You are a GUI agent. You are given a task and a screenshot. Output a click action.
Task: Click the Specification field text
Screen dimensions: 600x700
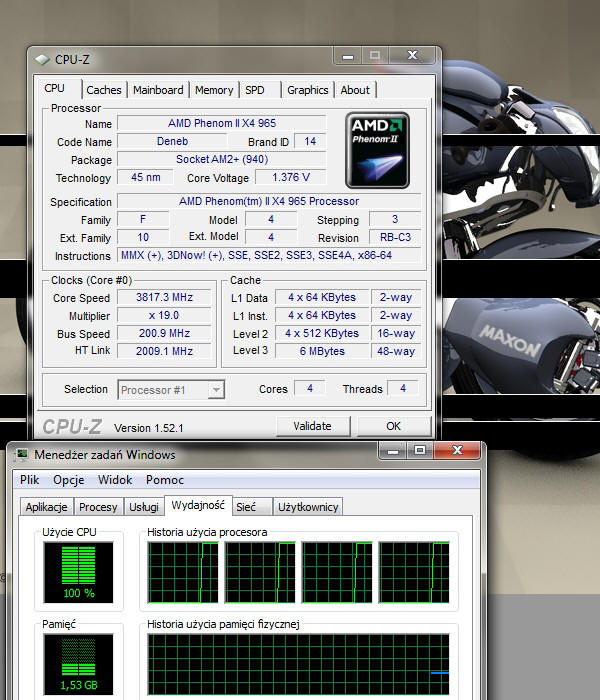click(269, 201)
